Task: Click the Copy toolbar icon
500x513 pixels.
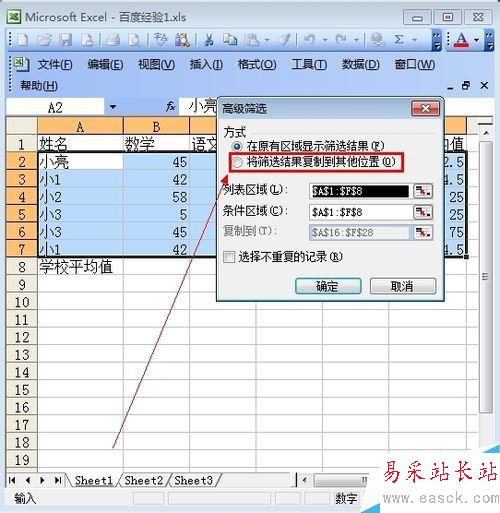Action: pos(230,40)
